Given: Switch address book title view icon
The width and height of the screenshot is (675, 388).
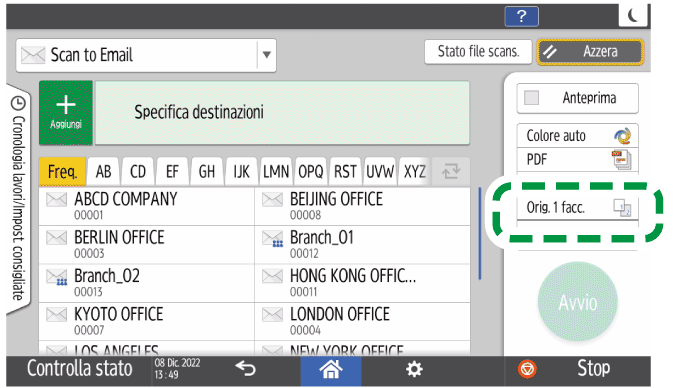Looking at the screenshot, I should click(451, 171).
